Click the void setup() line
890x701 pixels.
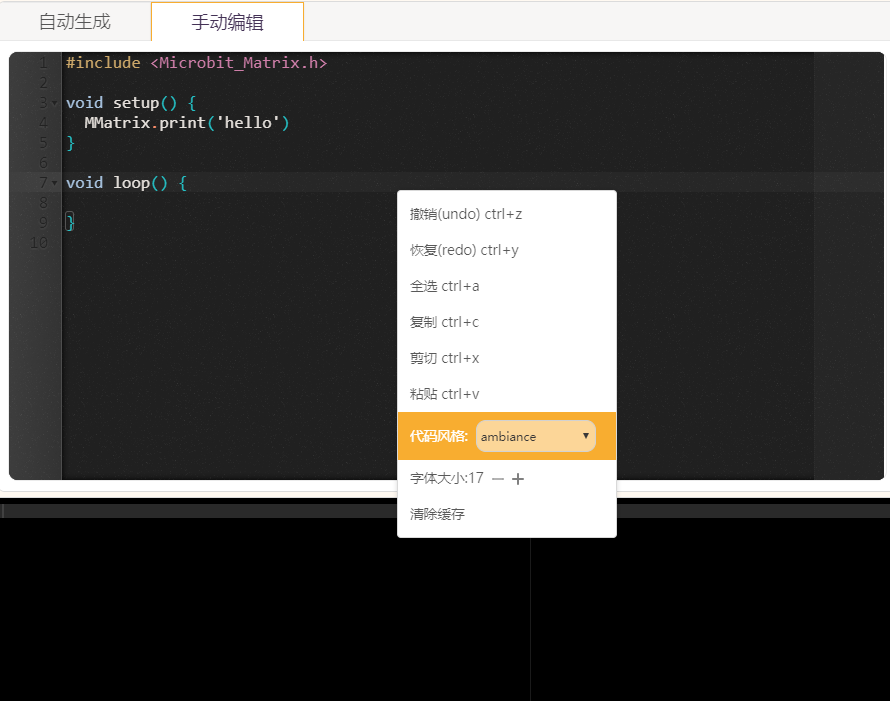(131, 103)
